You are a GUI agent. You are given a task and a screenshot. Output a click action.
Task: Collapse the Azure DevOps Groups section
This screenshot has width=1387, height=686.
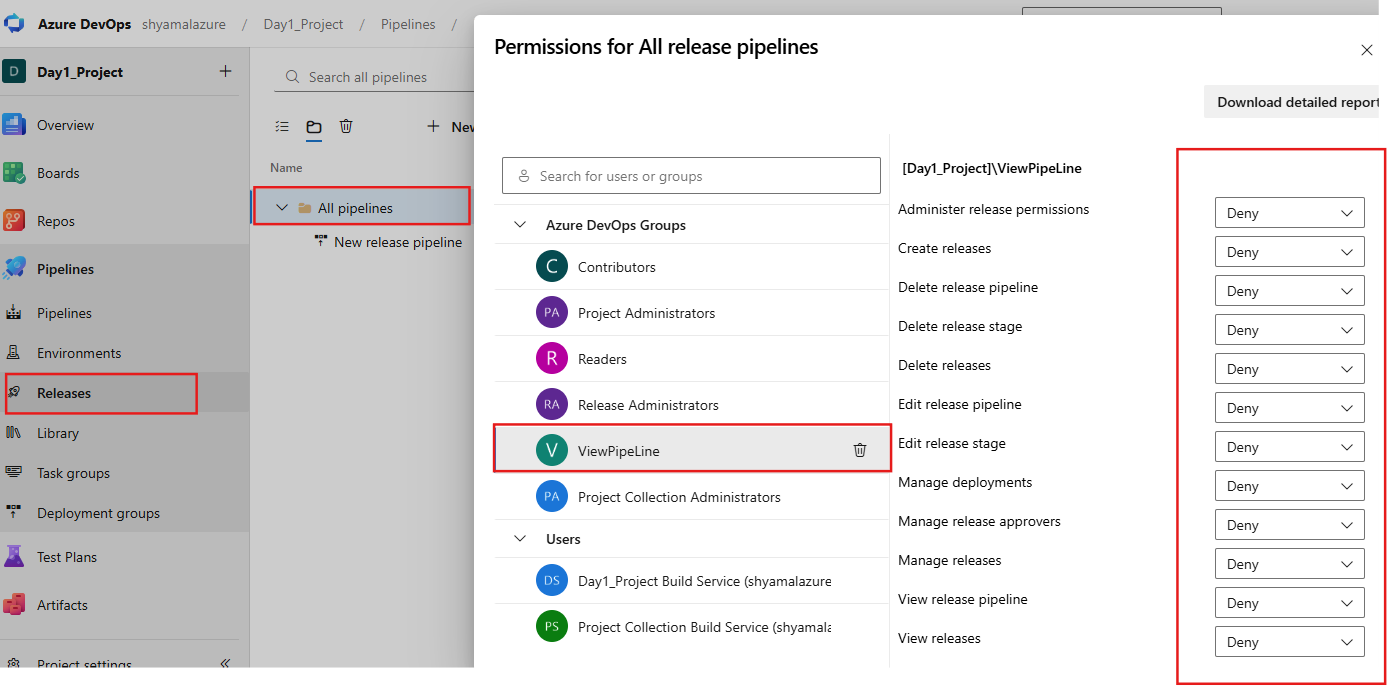point(520,225)
